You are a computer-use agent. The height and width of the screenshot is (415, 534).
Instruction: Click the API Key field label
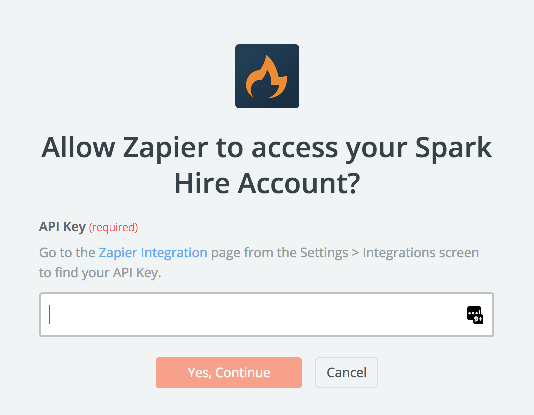point(62,227)
